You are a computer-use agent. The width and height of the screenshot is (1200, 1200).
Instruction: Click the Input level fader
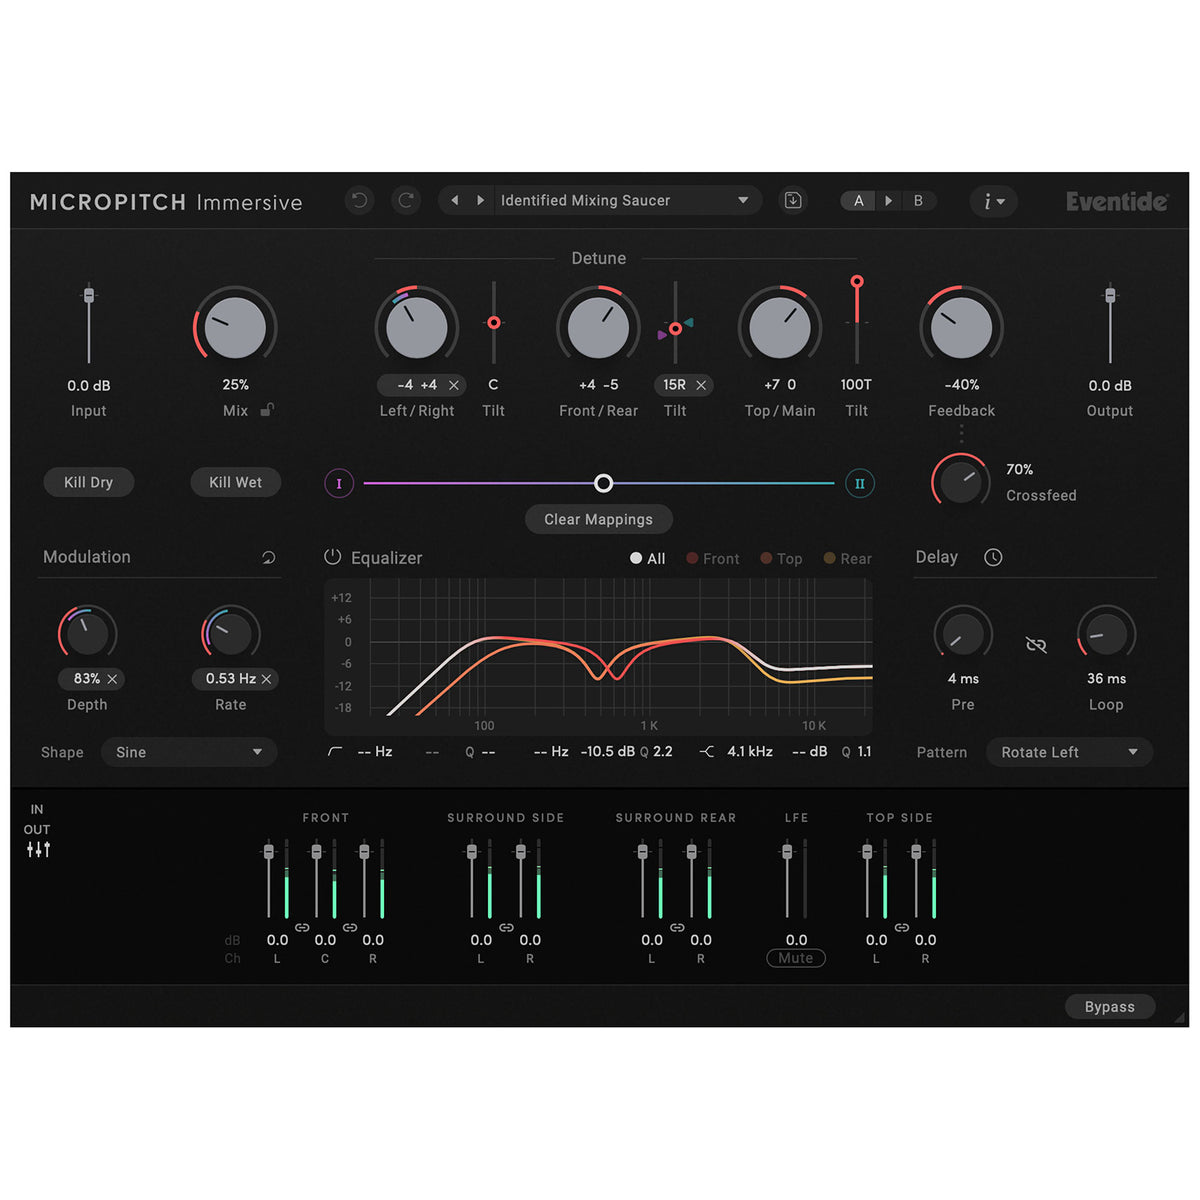click(x=89, y=295)
